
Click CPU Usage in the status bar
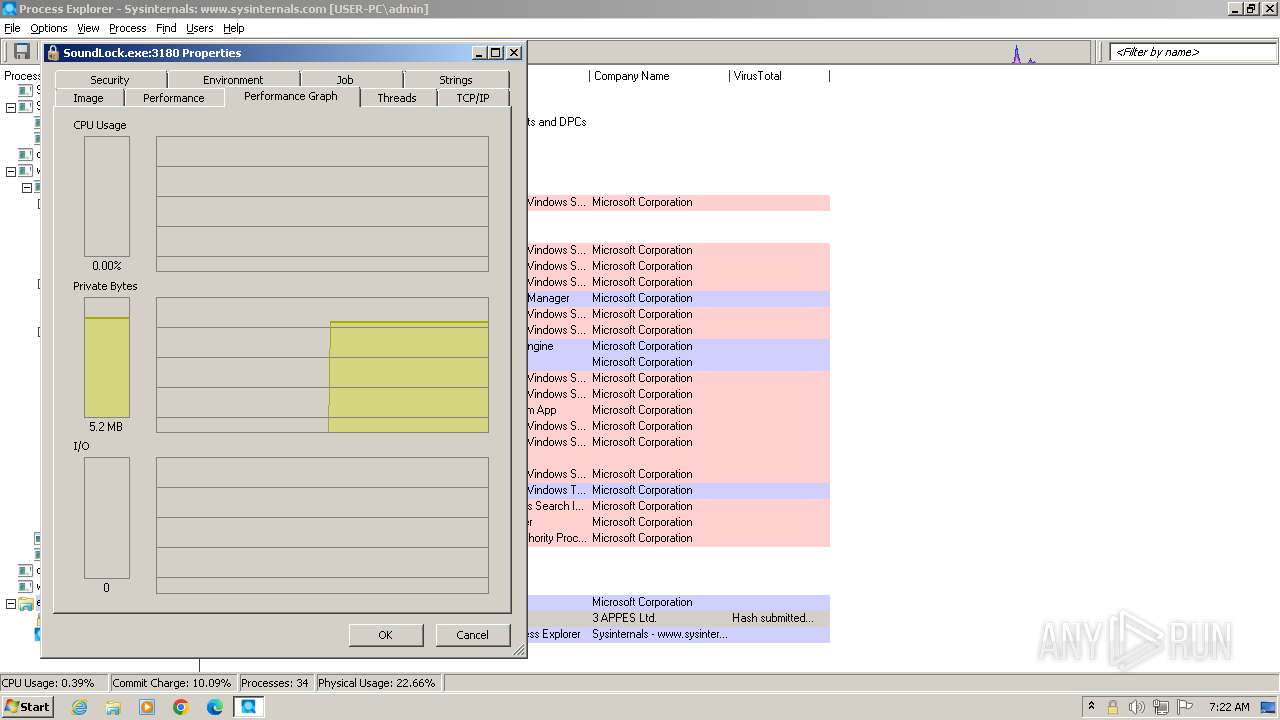pos(53,683)
